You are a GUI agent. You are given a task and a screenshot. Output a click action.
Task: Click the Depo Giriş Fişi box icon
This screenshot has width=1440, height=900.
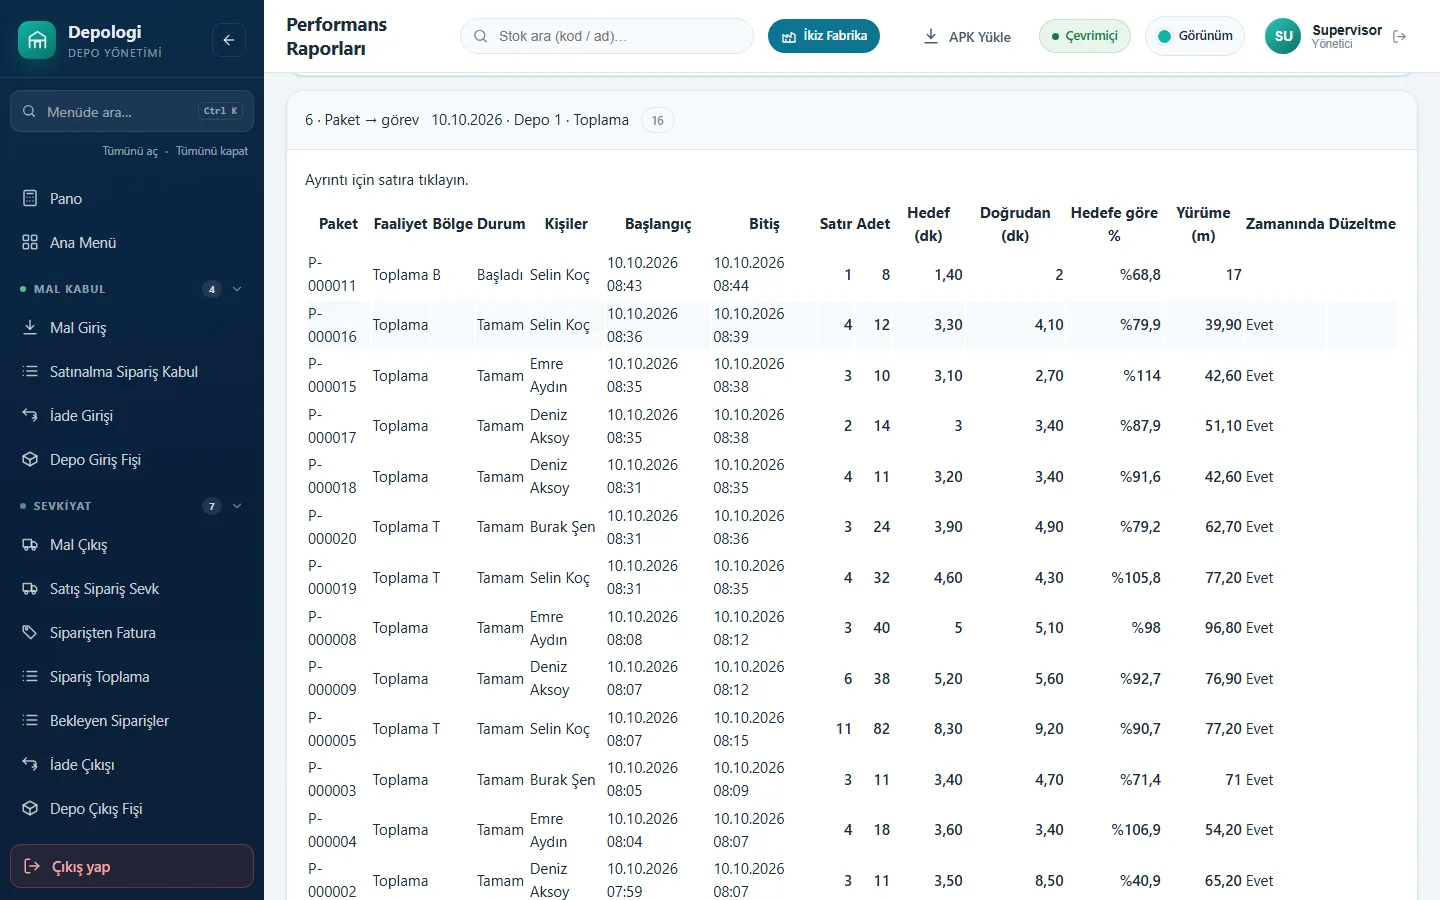(x=30, y=459)
